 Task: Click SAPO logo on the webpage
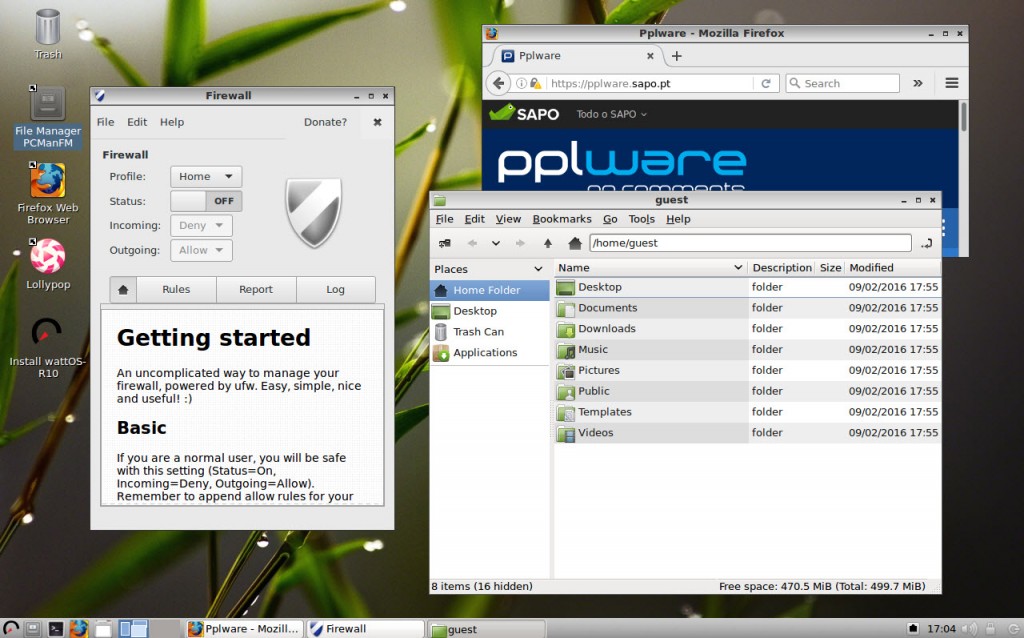click(524, 114)
